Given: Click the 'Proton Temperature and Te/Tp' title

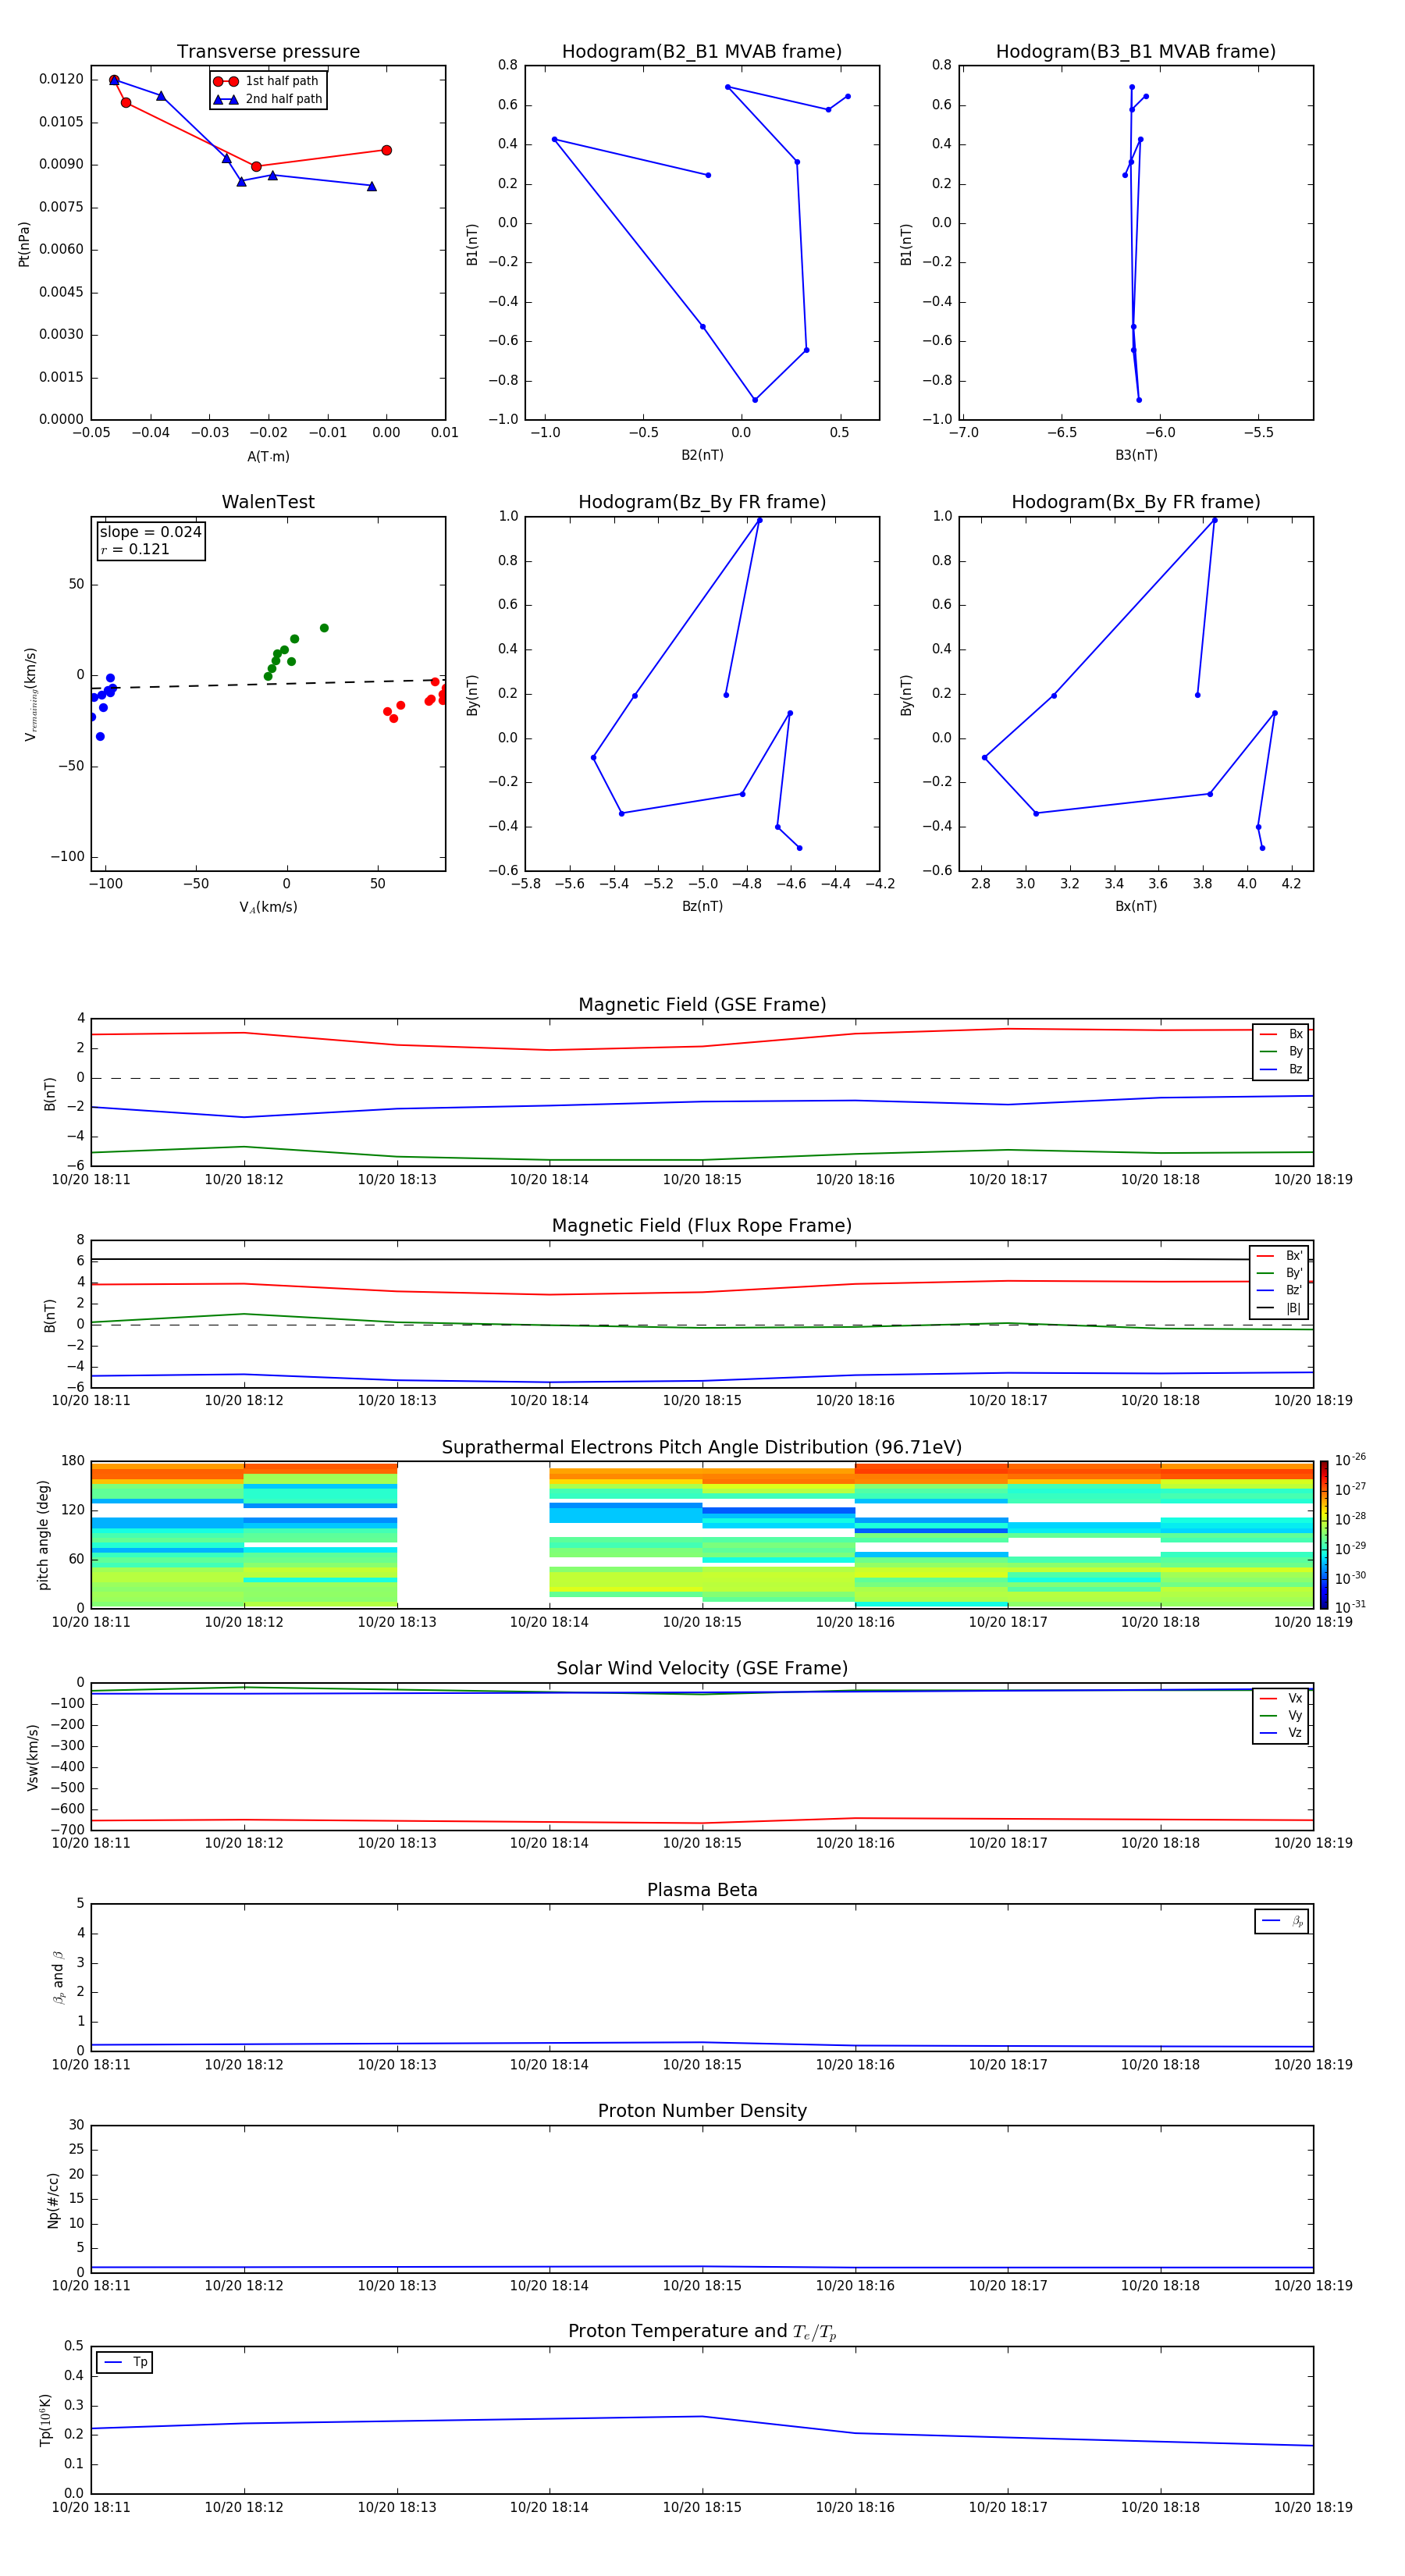Looking at the screenshot, I should point(702,2332).
